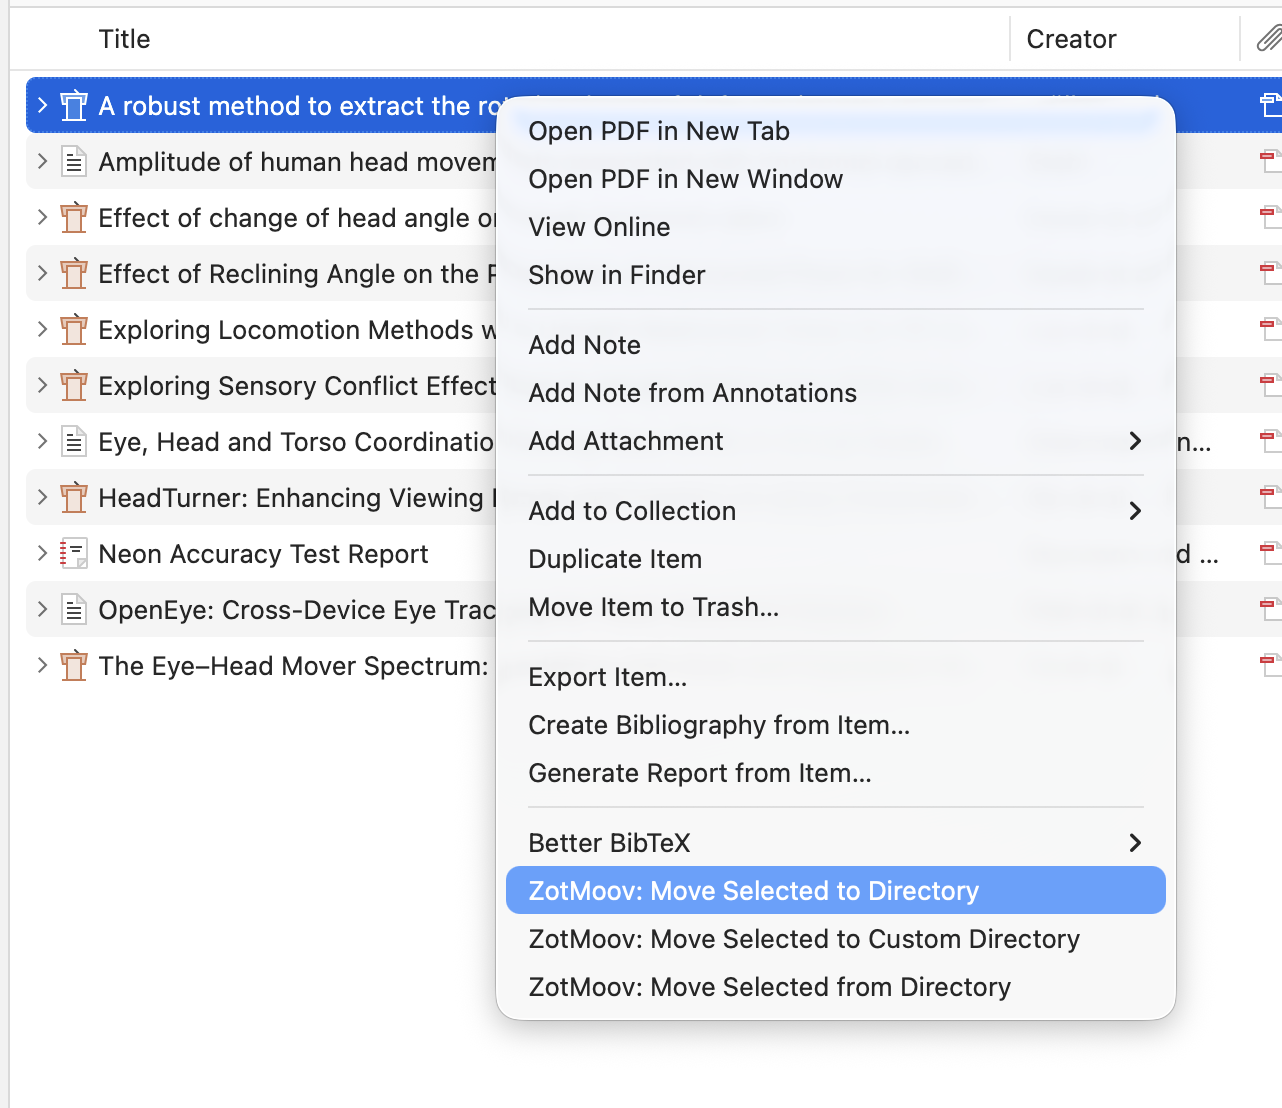Expand the 'Amplitude of human head' item
Viewport: 1282px width, 1108px height.
click(42, 161)
